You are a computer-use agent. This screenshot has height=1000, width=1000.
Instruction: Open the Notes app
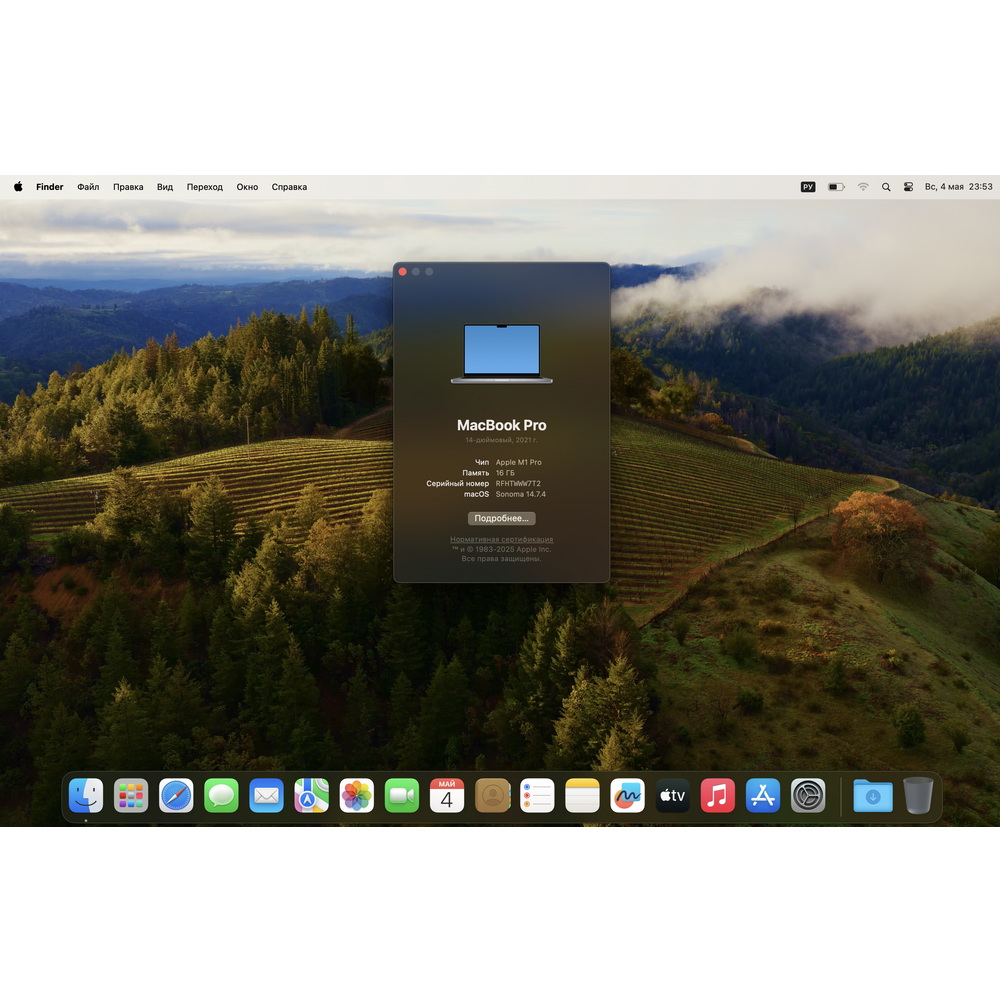(582, 795)
